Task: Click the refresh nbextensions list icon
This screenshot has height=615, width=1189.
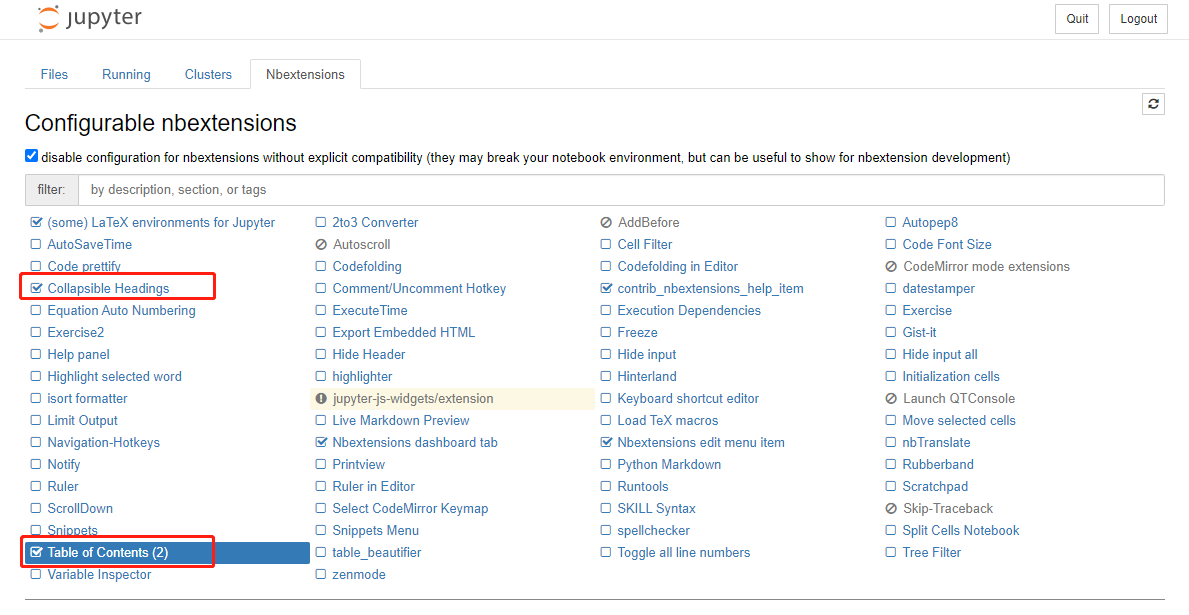Action: pos(1153,104)
